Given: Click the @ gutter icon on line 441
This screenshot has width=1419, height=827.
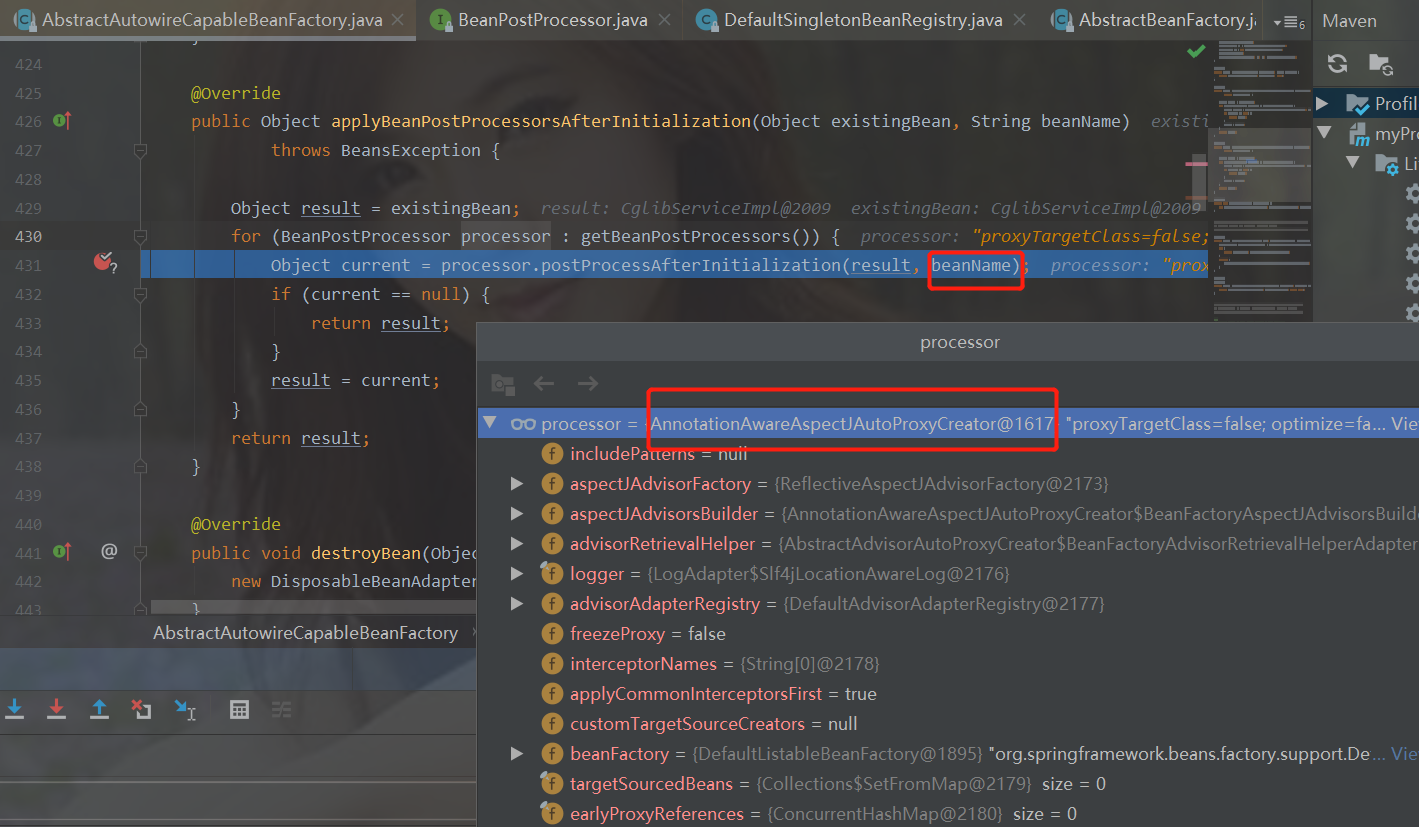Looking at the screenshot, I should (x=109, y=551).
